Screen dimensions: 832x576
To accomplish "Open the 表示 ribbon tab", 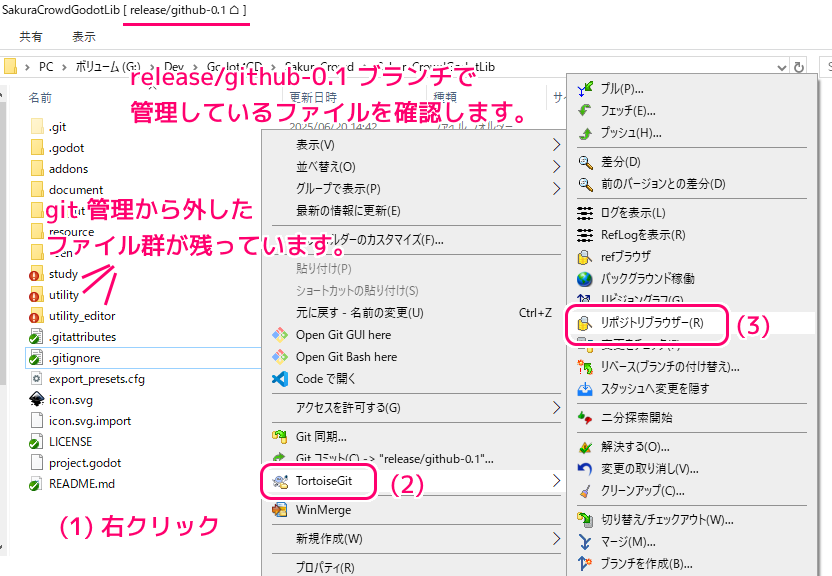I will (x=84, y=37).
